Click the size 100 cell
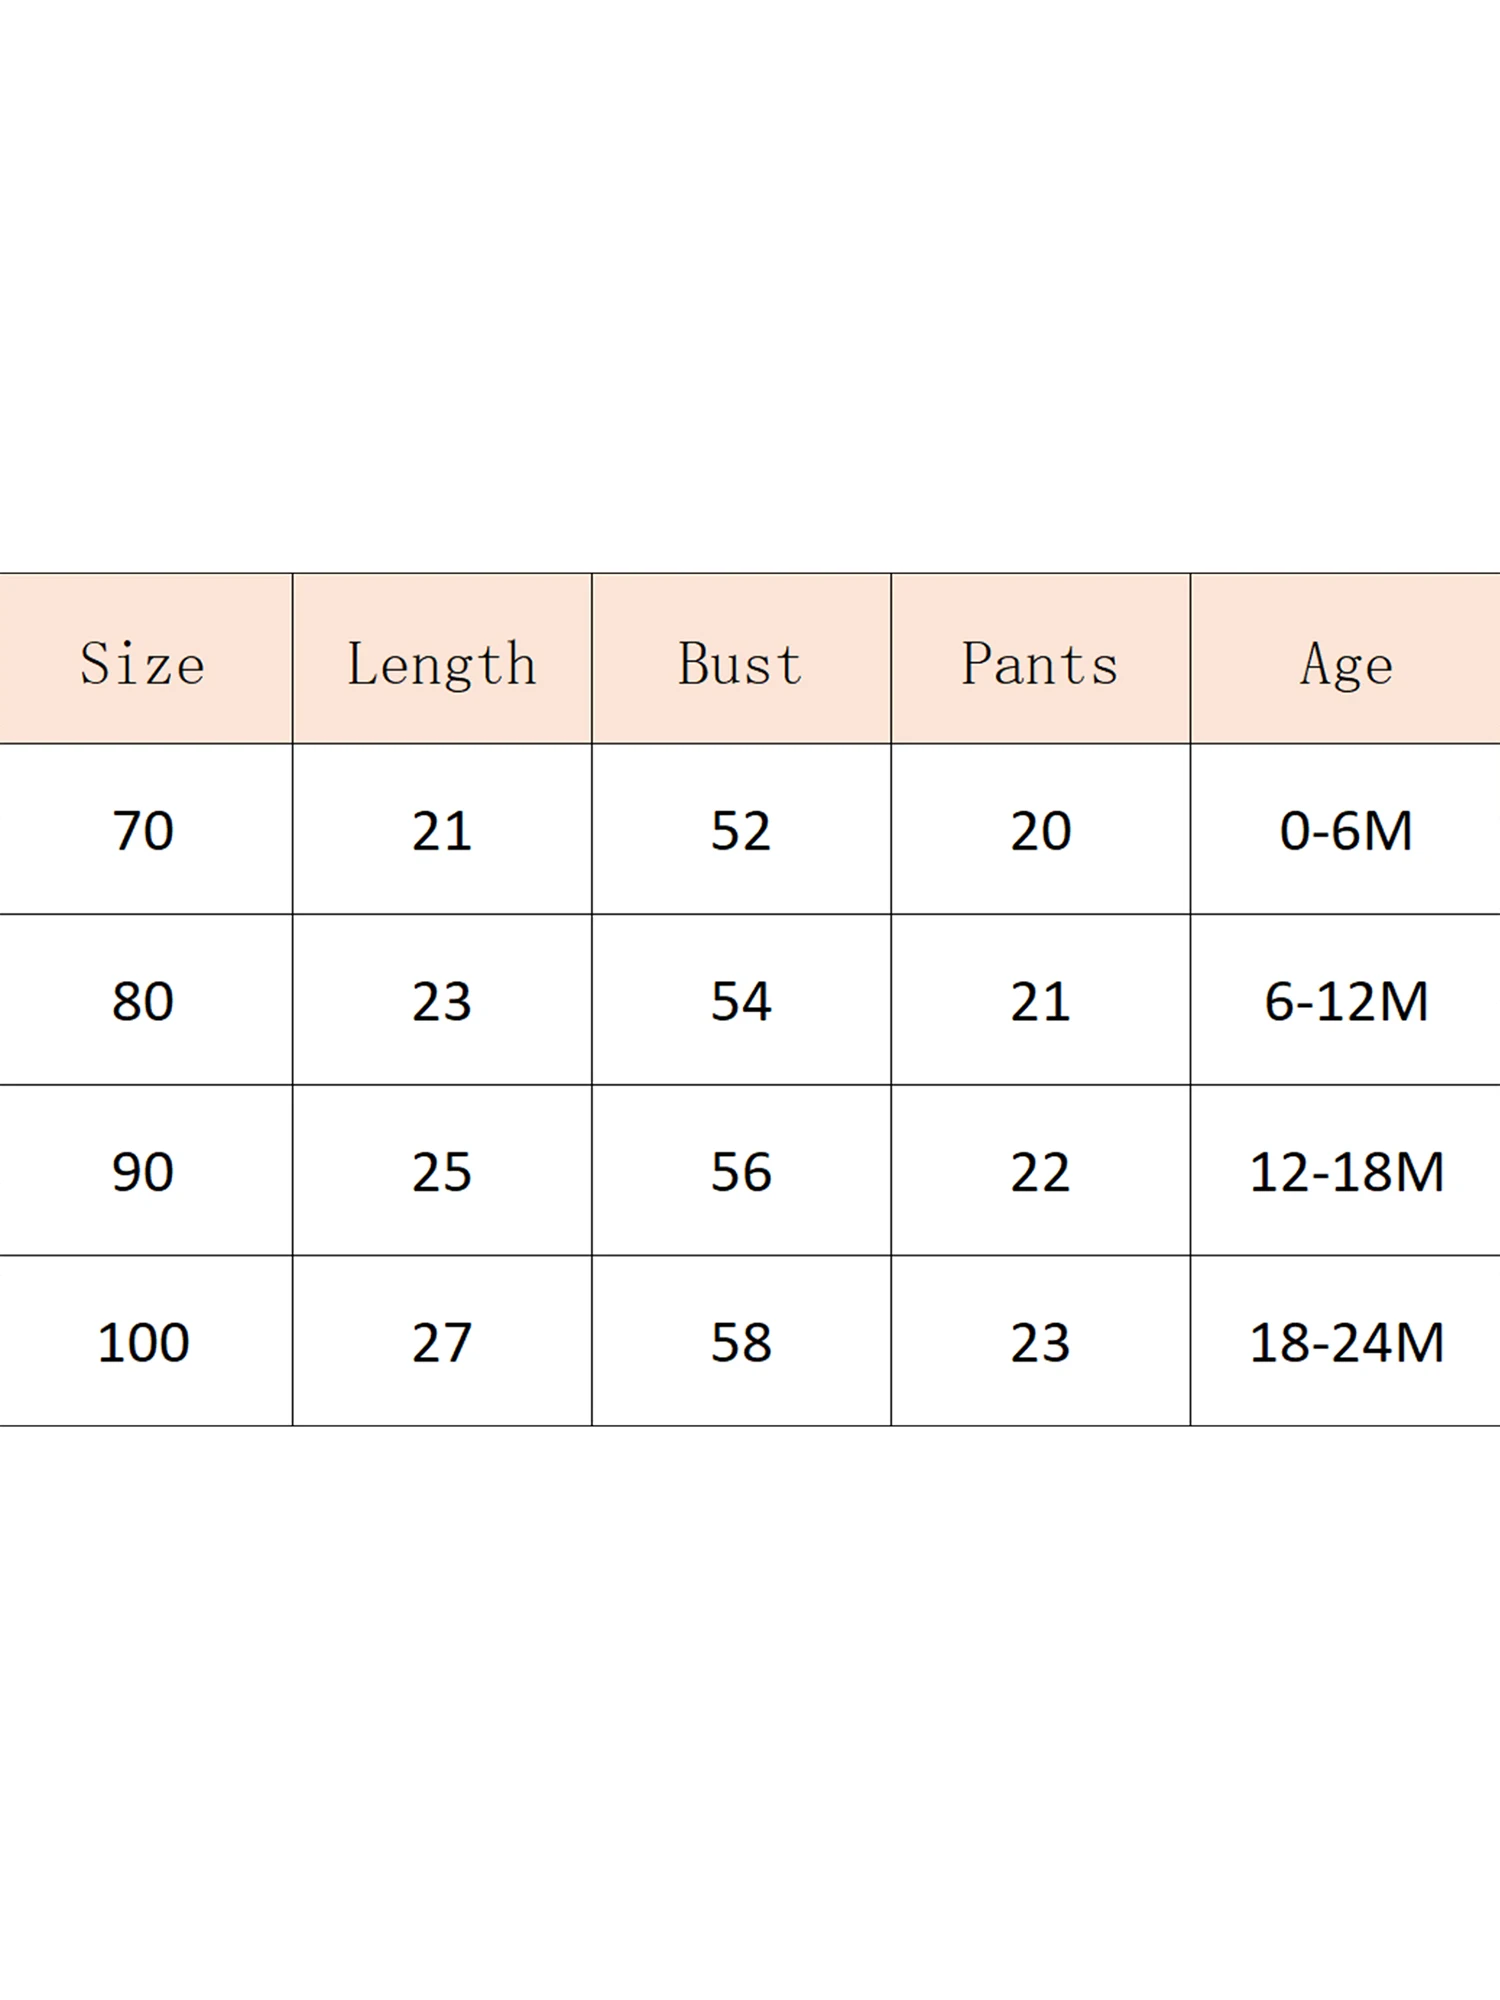Viewport: 1500px width, 2000px height. (x=143, y=1342)
